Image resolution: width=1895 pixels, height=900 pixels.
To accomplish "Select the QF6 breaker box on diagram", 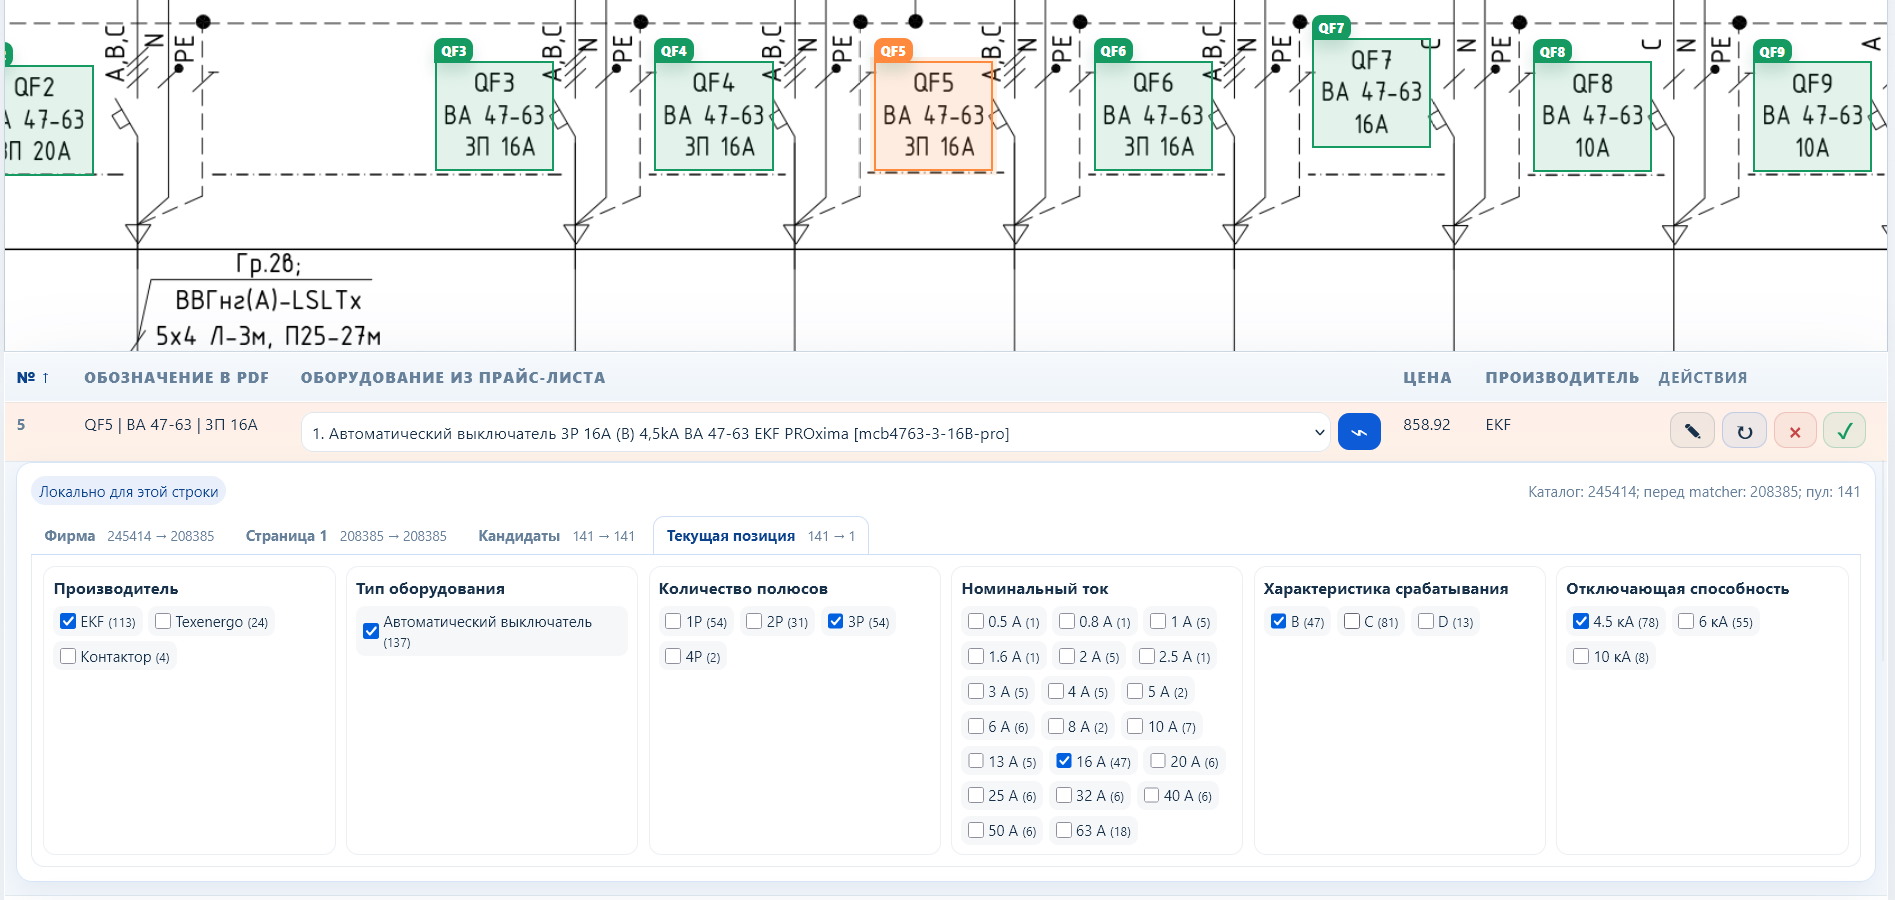I will 1153,115.
